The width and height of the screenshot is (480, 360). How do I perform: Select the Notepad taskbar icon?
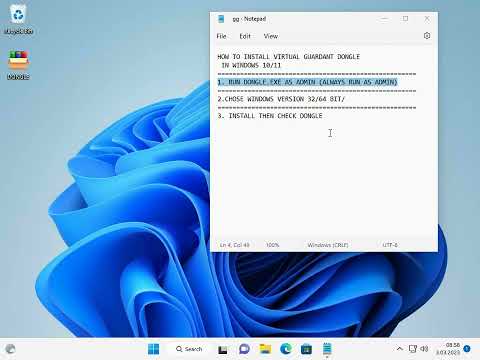327,349
